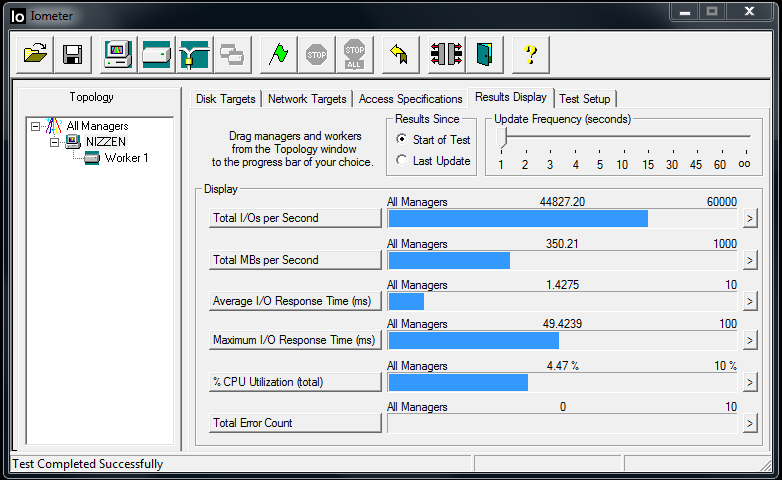
Task: Set update frequency slider to 10
Action: (622, 164)
